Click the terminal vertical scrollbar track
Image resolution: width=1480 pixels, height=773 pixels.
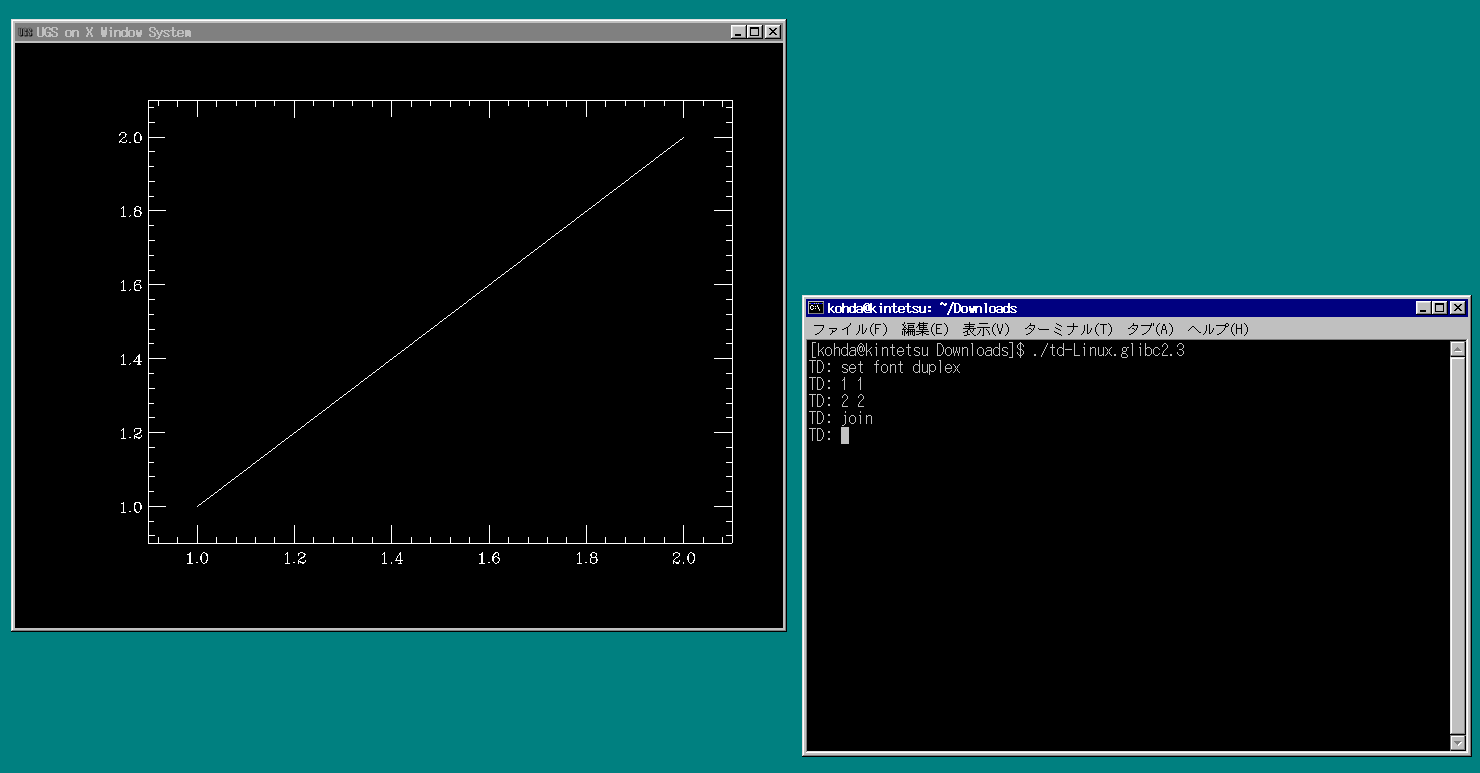[1457, 545]
